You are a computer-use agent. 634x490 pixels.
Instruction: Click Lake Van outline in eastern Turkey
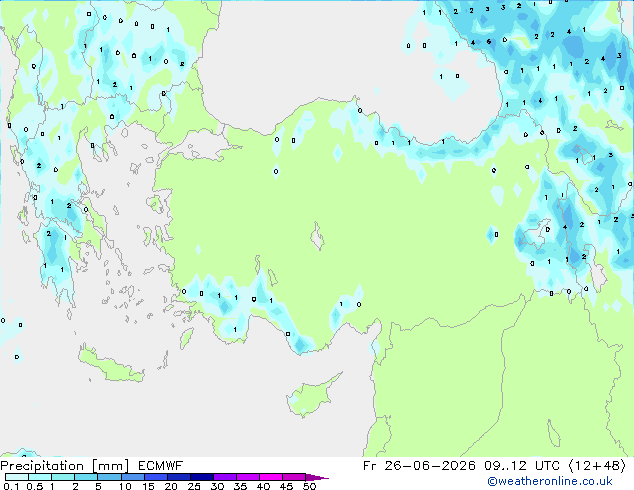(535, 235)
